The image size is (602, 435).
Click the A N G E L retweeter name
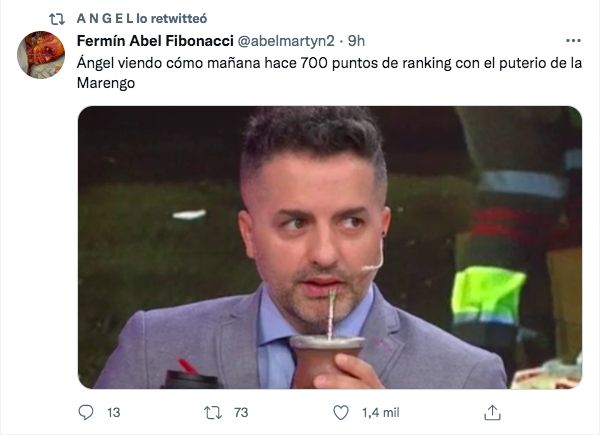(104, 18)
